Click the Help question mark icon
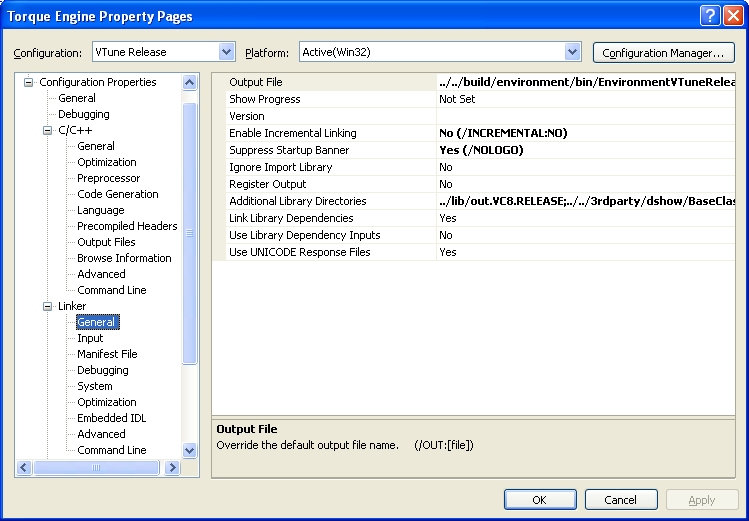This screenshot has width=749, height=521. (x=709, y=16)
